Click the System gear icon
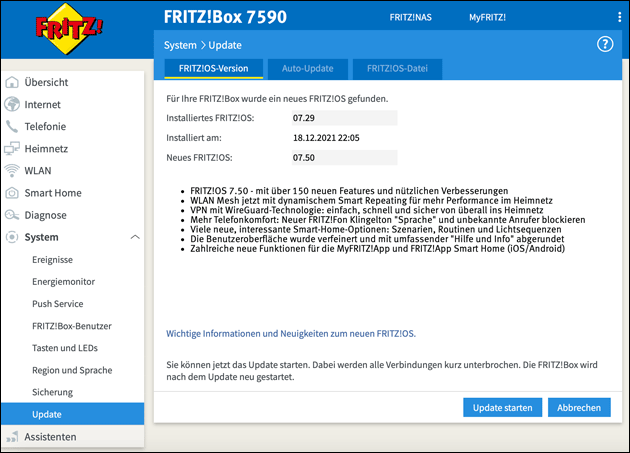Screen dimensions: 630x453 point(12,237)
